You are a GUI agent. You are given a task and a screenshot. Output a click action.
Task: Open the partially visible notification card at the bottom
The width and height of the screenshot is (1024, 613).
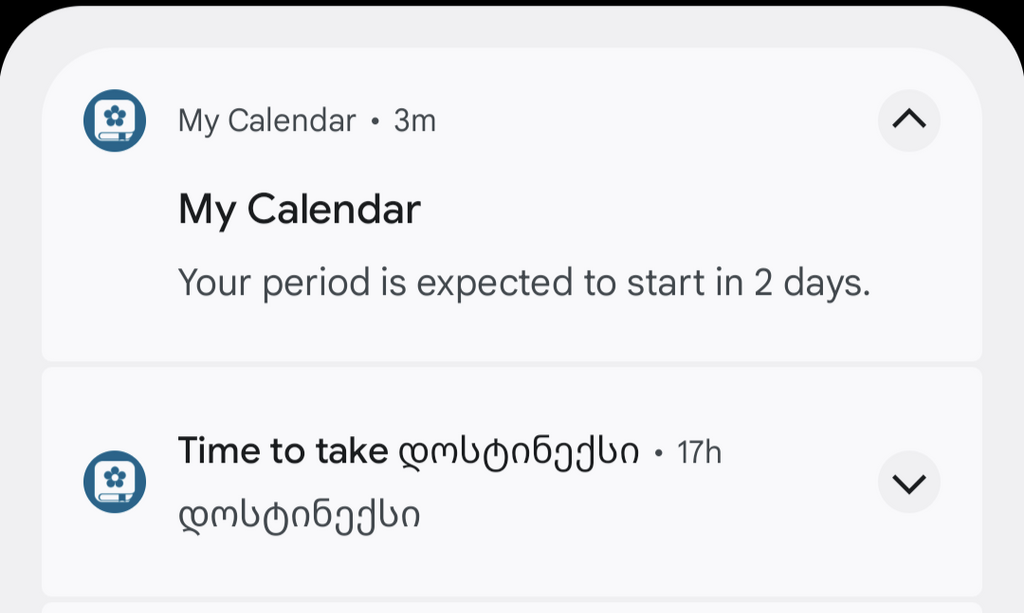coord(512,608)
